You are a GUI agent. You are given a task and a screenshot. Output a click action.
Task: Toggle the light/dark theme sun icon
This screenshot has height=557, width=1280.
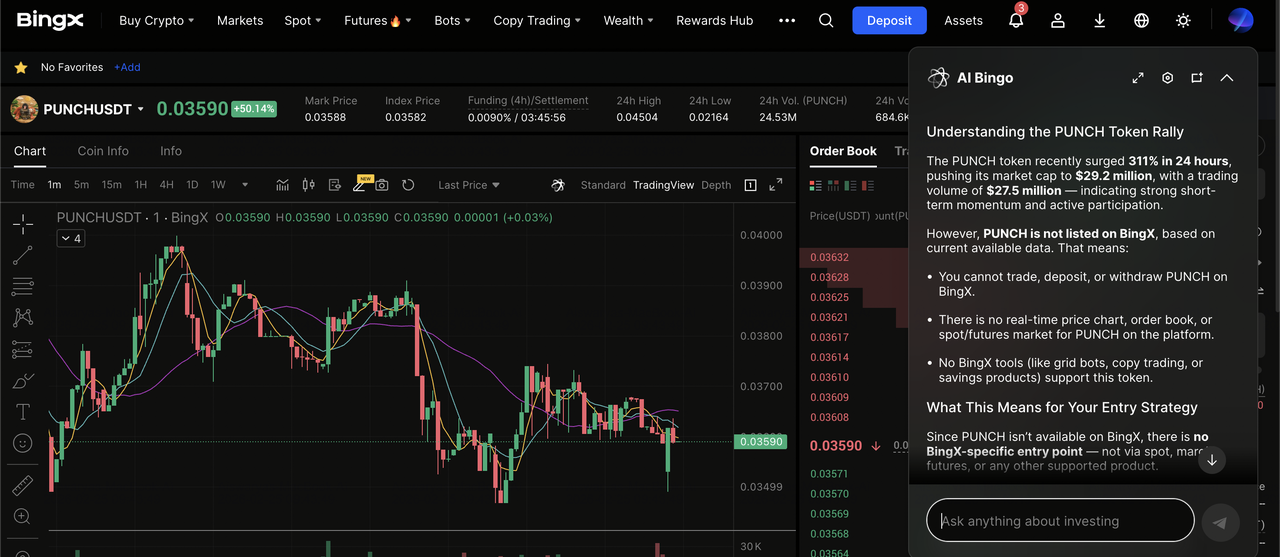coord(1183,21)
